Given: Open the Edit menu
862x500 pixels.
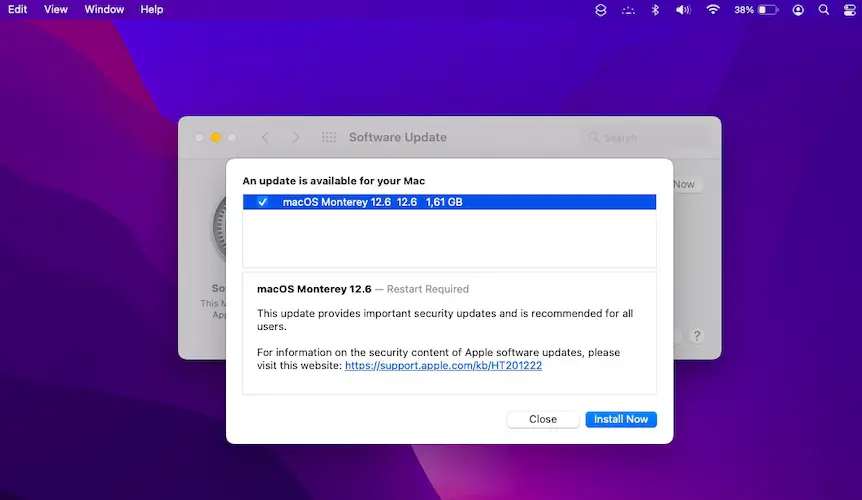Looking at the screenshot, I should click(x=18, y=9).
